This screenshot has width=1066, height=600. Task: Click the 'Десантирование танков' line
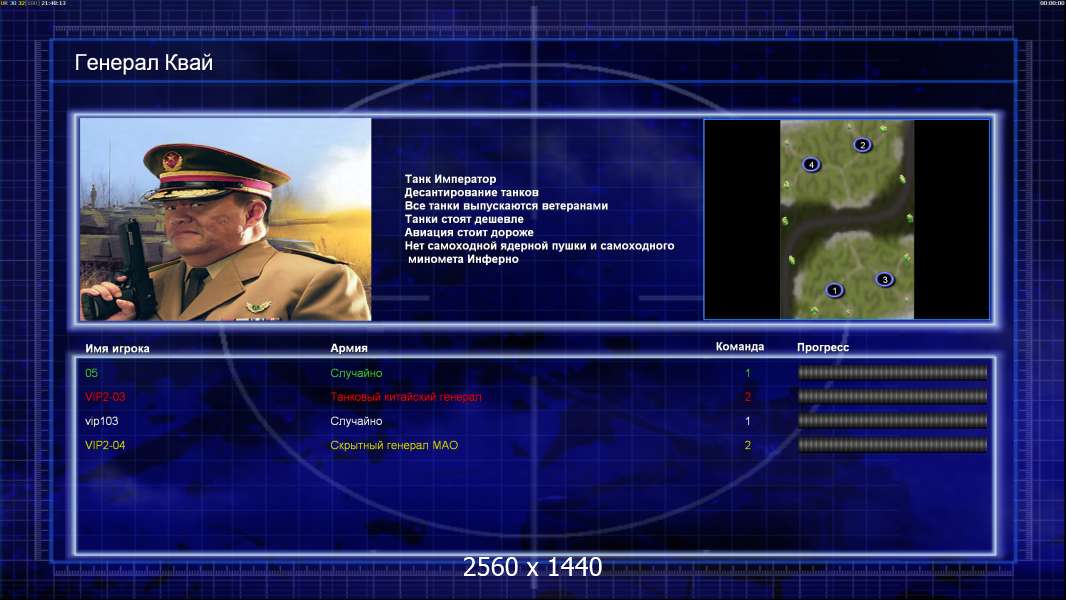click(x=471, y=192)
